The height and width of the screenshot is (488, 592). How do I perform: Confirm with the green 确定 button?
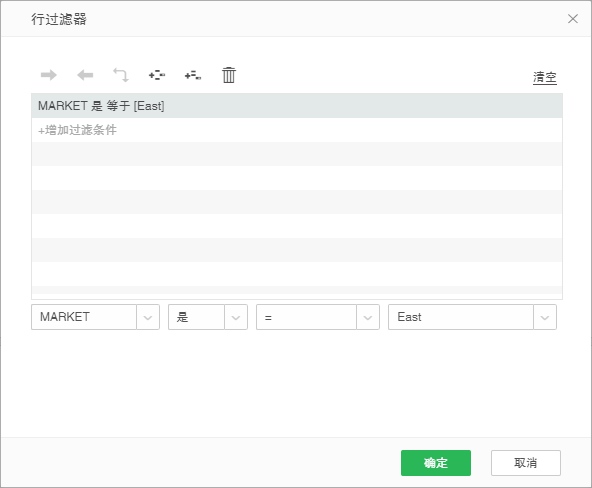[436, 463]
